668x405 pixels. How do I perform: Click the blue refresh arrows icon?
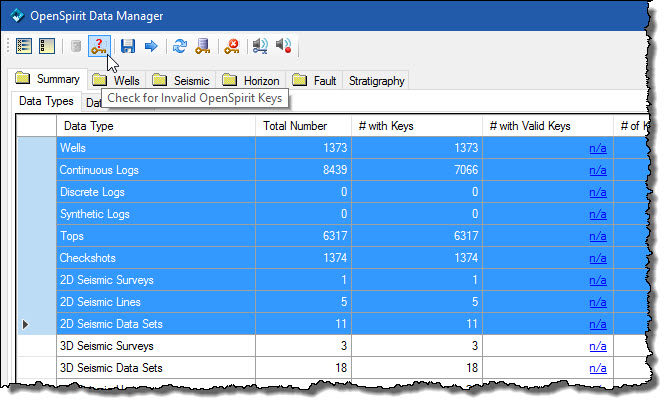[180, 46]
